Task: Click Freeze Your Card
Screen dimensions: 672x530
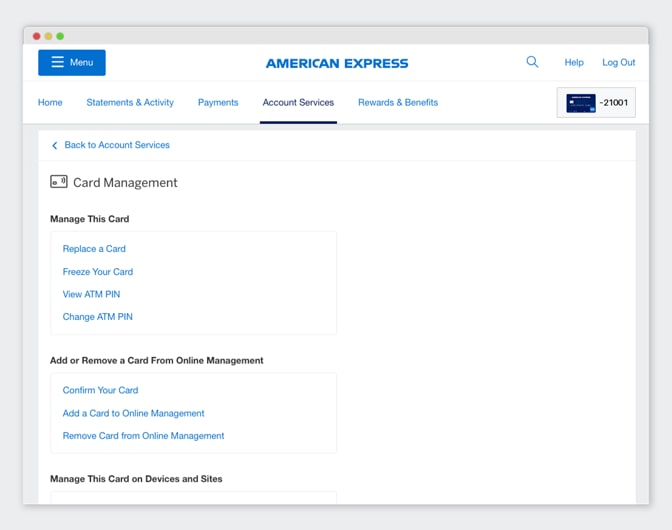Action: pyautogui.click(x=98, y=272)
